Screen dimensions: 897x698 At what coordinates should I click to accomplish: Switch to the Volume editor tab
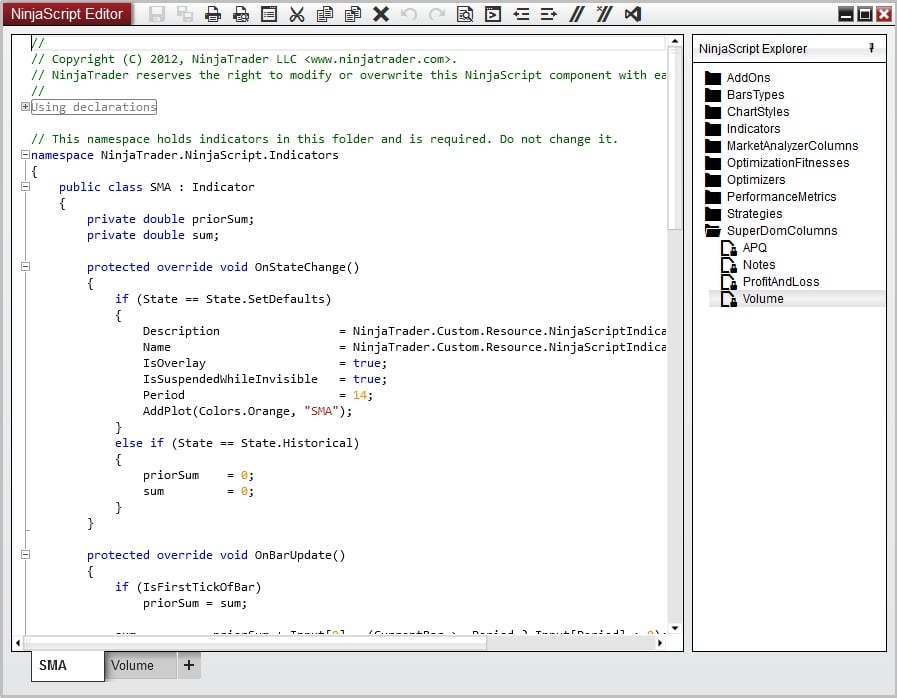click(133, 665)
